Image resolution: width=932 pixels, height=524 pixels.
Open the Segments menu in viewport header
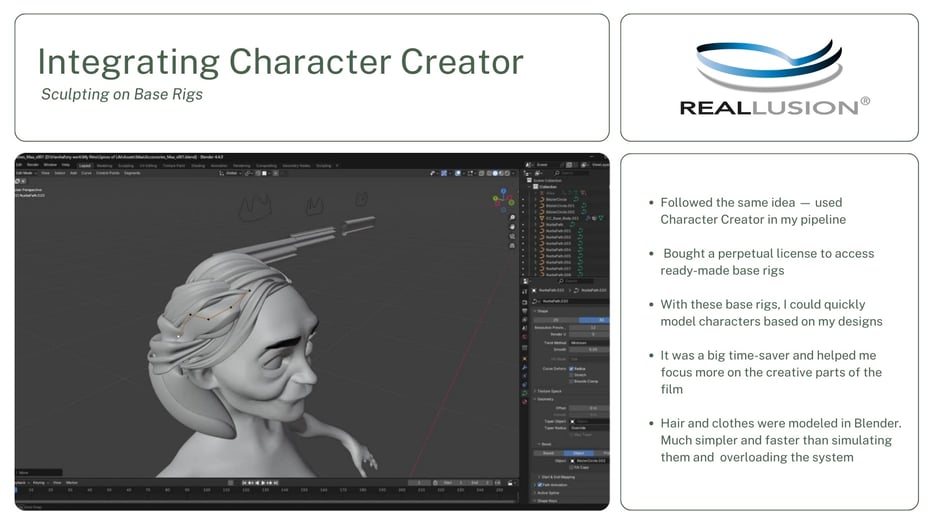[132, 173]
